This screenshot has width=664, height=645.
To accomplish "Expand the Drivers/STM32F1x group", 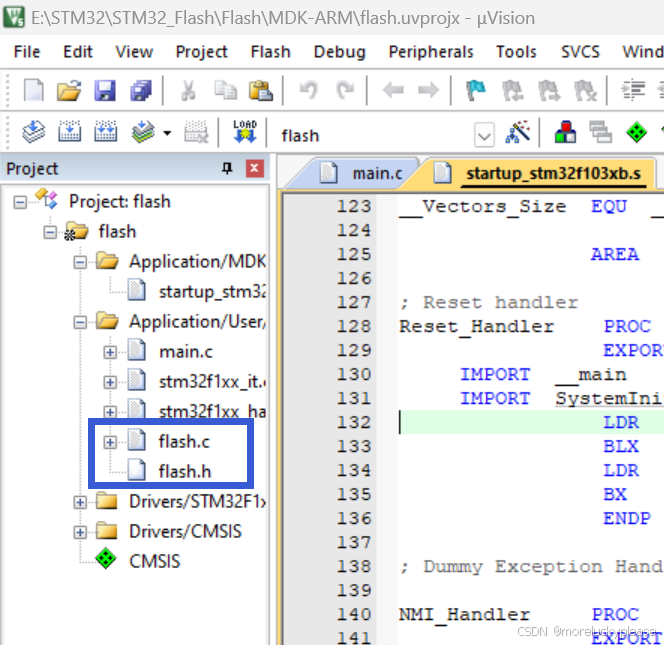I will coord(80,502).
